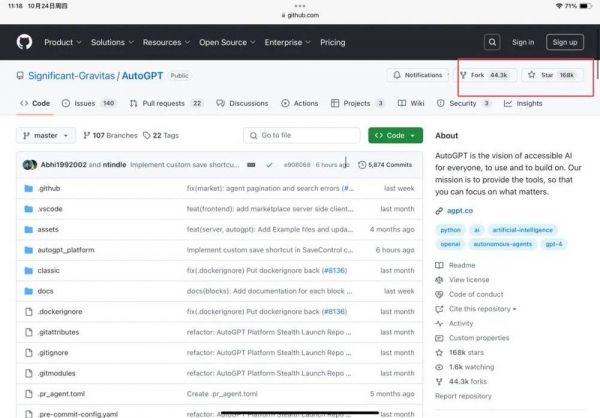Click the Notifications bell button
The image size is (600, 418).
click(x=418, y=75)
